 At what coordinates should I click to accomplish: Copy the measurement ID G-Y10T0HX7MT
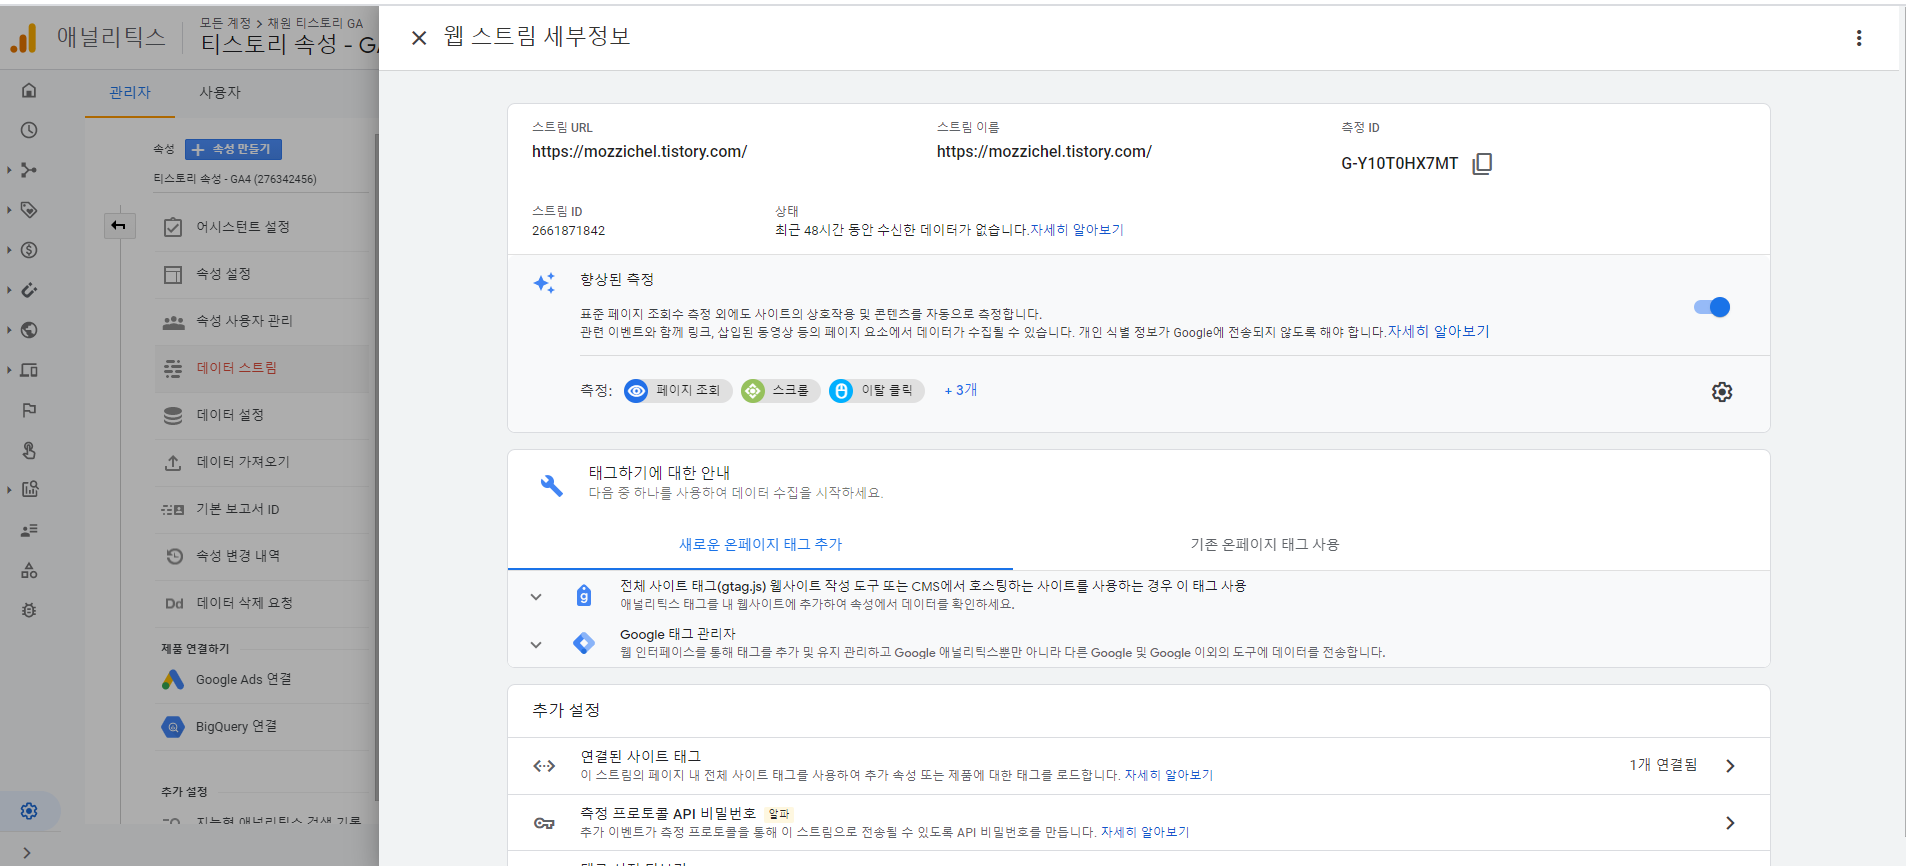1482,163
